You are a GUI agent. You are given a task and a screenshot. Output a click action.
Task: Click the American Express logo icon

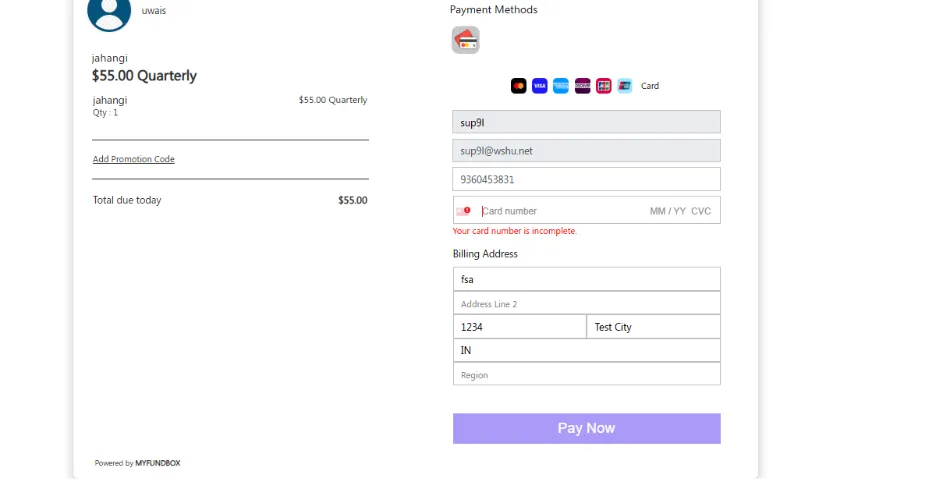pyautogui.click(x=561, y=86)
